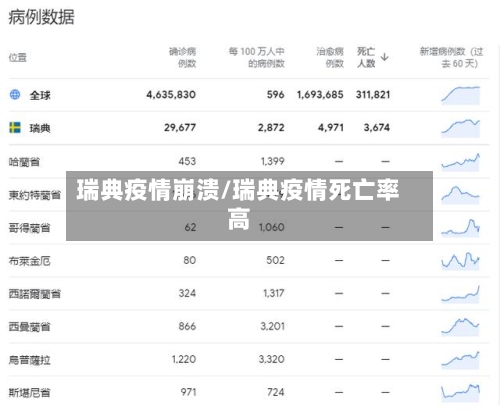Select the 斯堪尼省 row label
500x413 pixels.
coord(30,393)
